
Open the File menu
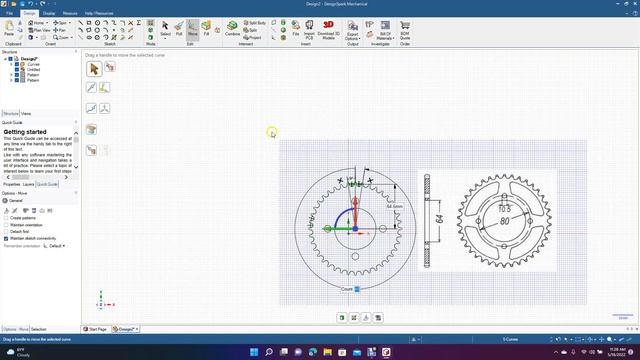coord(9,13)
